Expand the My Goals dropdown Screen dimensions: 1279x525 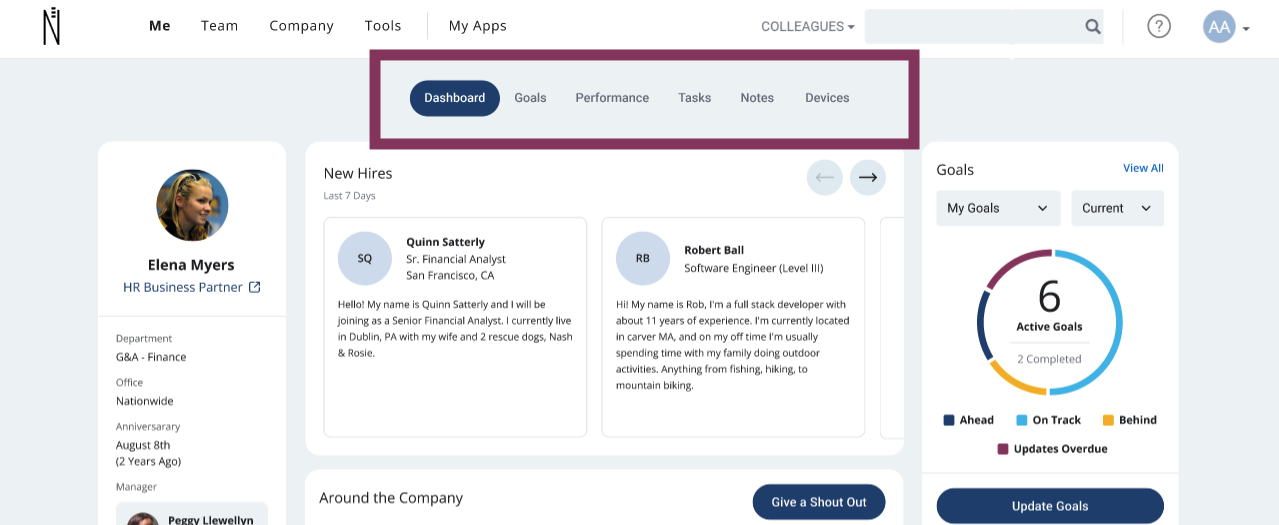tap(998, 208)
